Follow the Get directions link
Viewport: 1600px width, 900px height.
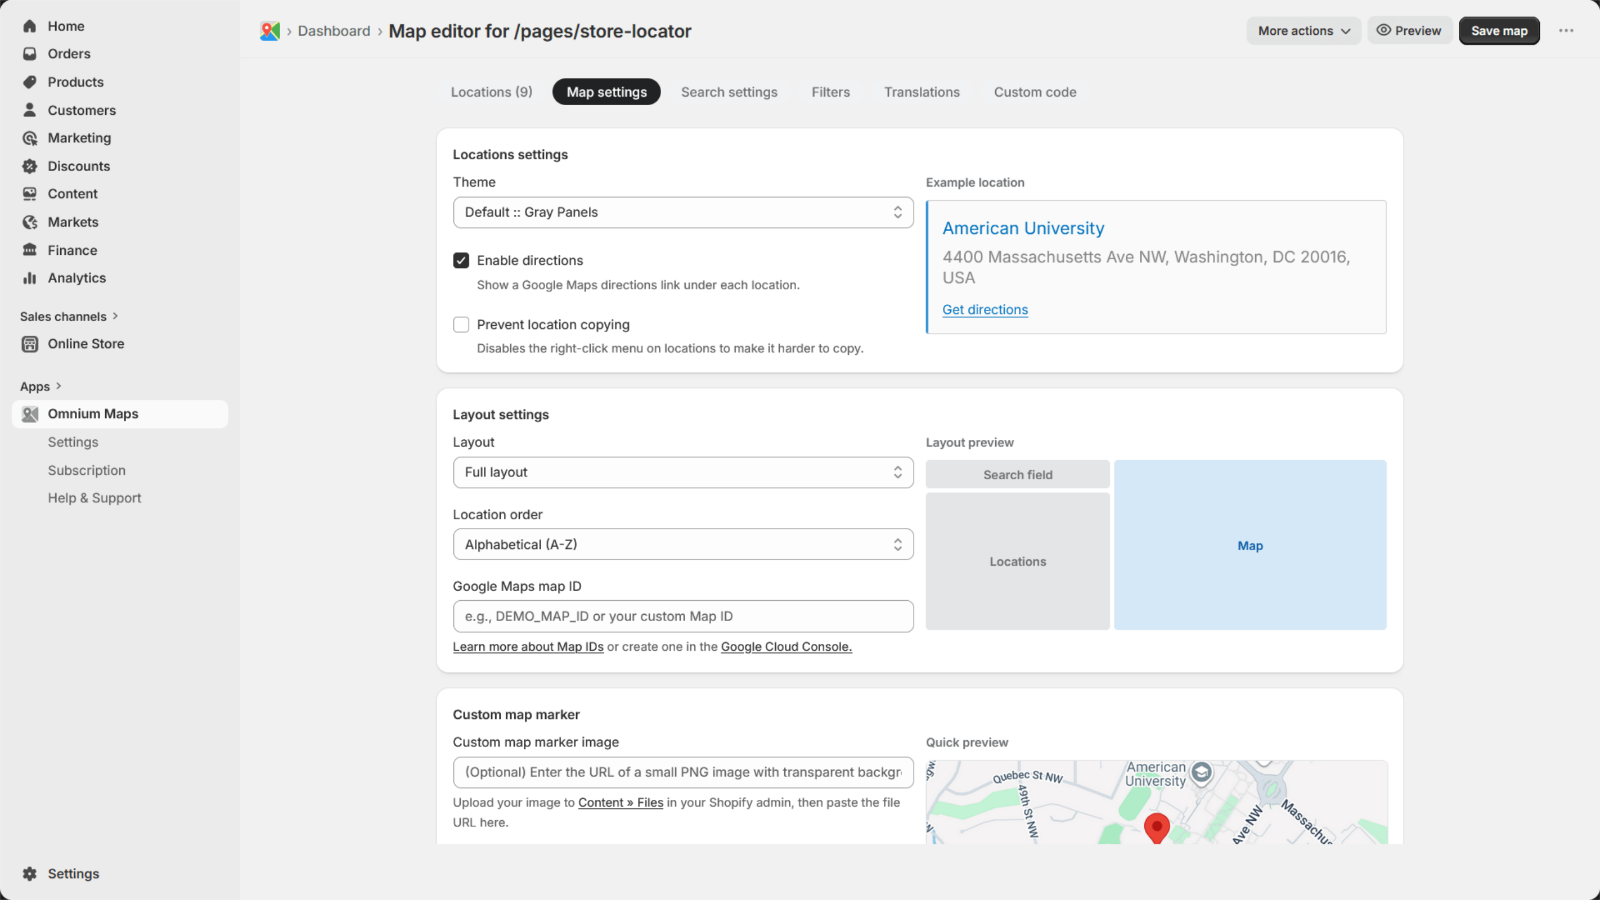(x=985, y=310)
